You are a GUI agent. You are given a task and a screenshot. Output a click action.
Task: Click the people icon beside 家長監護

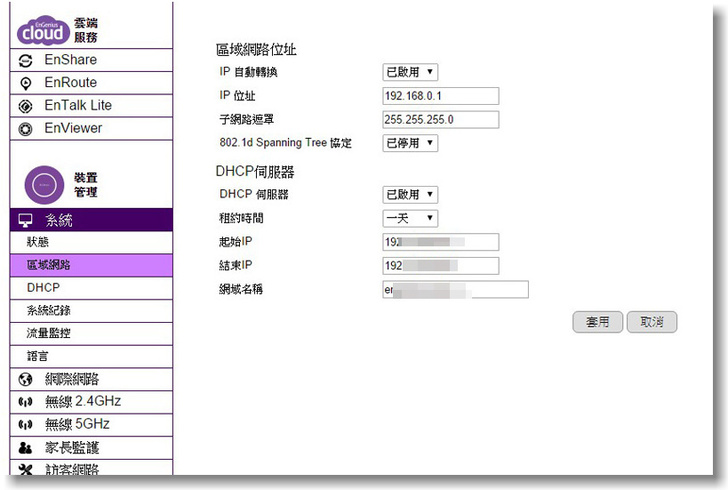pyautogui.click(x=26, y=448)
